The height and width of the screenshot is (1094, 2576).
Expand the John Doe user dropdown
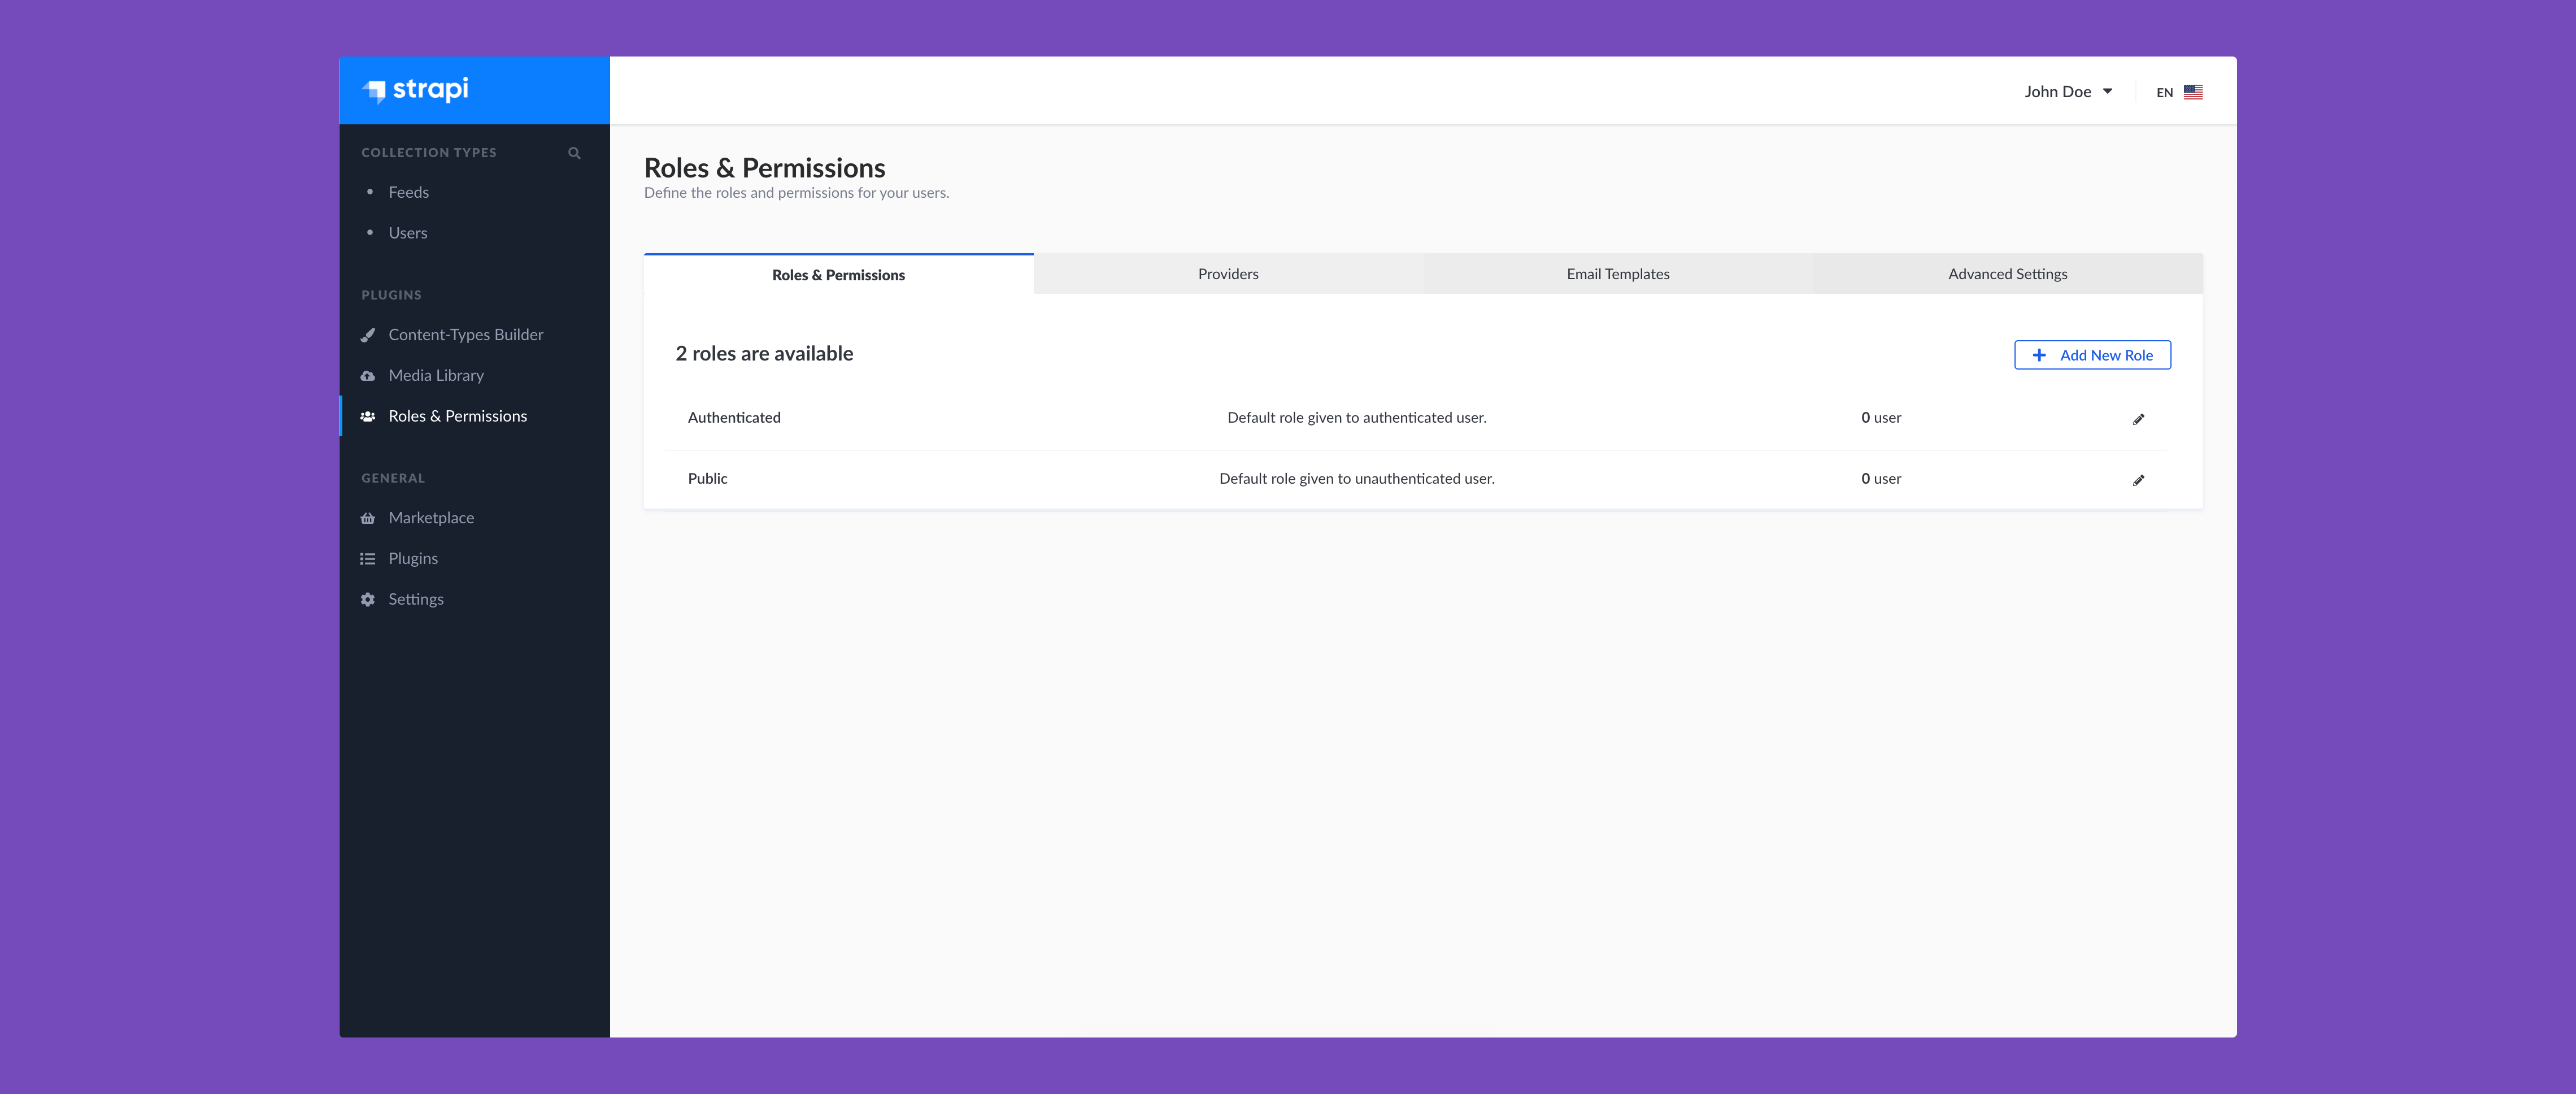coord(2066,90)
